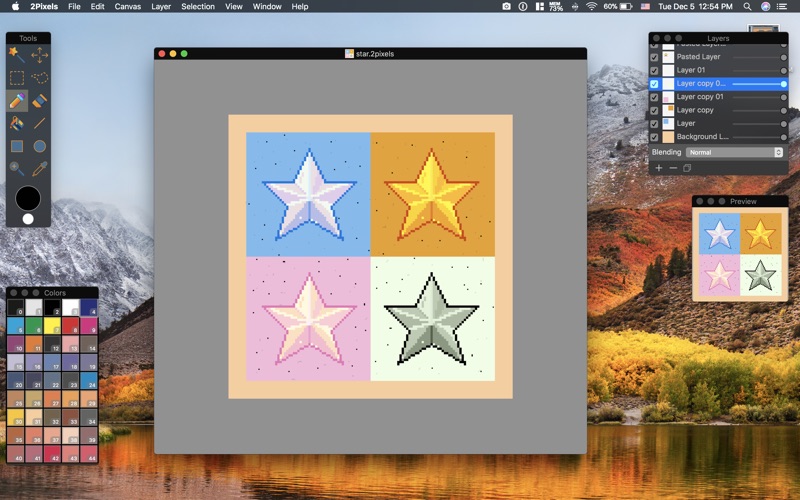Select the Pencil tool

click(x=16, y=101)
